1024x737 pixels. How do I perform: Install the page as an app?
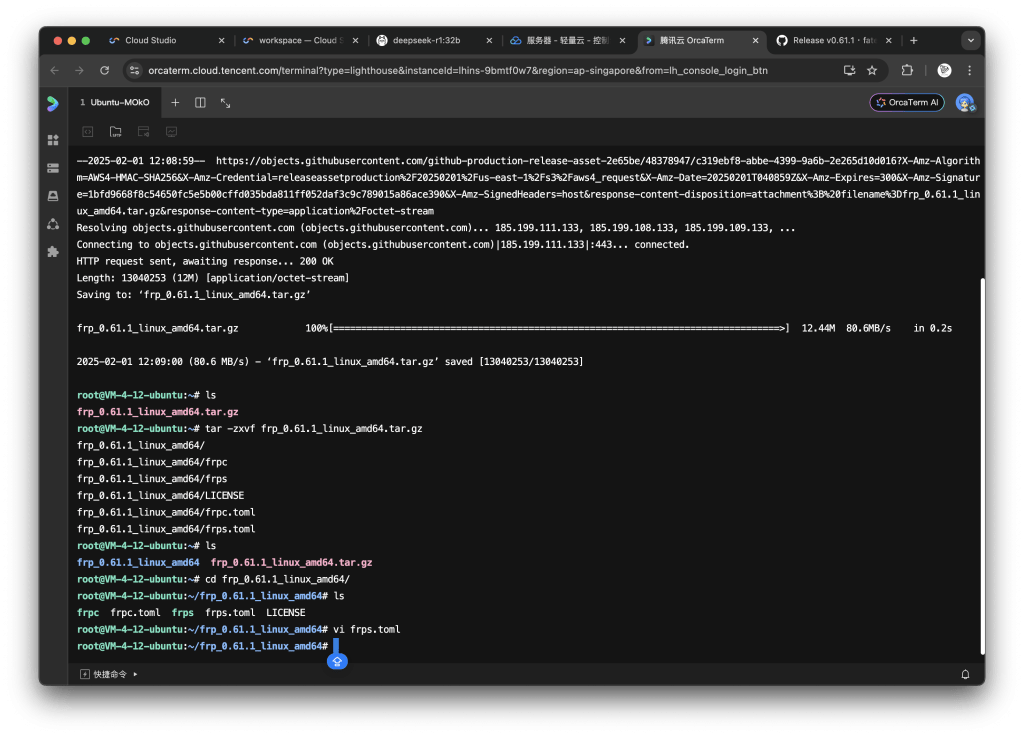(849, 71)
